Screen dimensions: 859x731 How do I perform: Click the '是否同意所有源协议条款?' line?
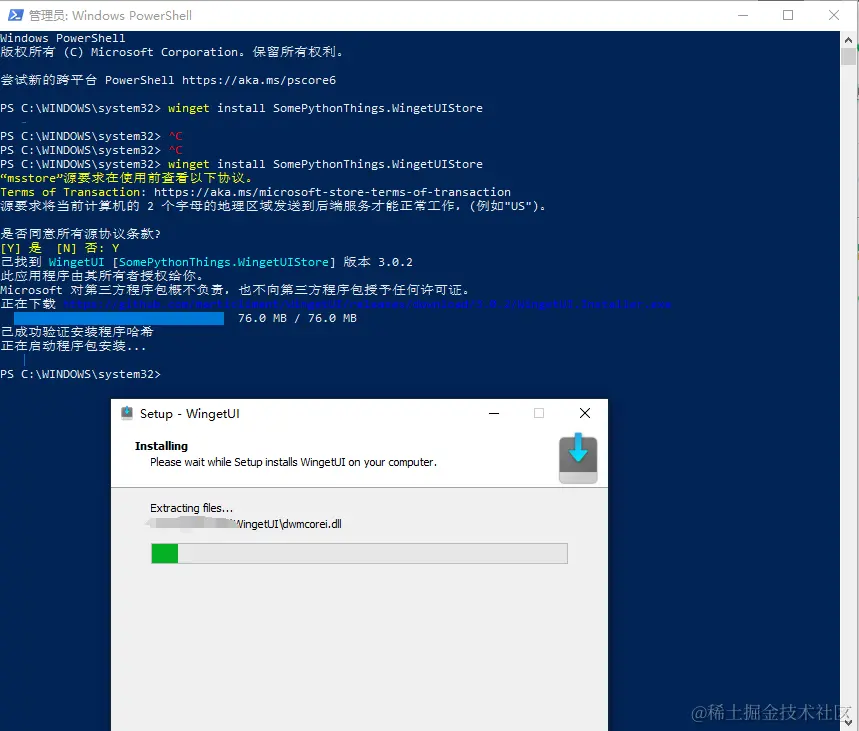tap(81, 234)
